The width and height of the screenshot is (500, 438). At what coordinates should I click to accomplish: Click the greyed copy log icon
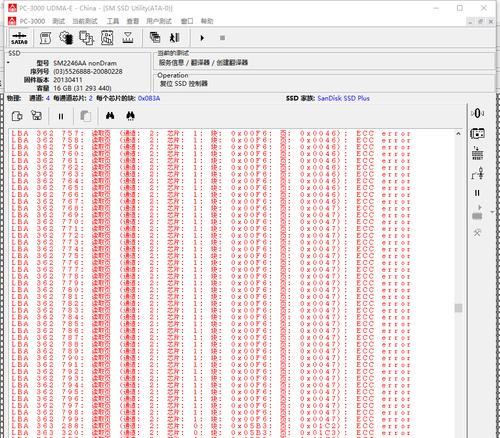[86, 116]
